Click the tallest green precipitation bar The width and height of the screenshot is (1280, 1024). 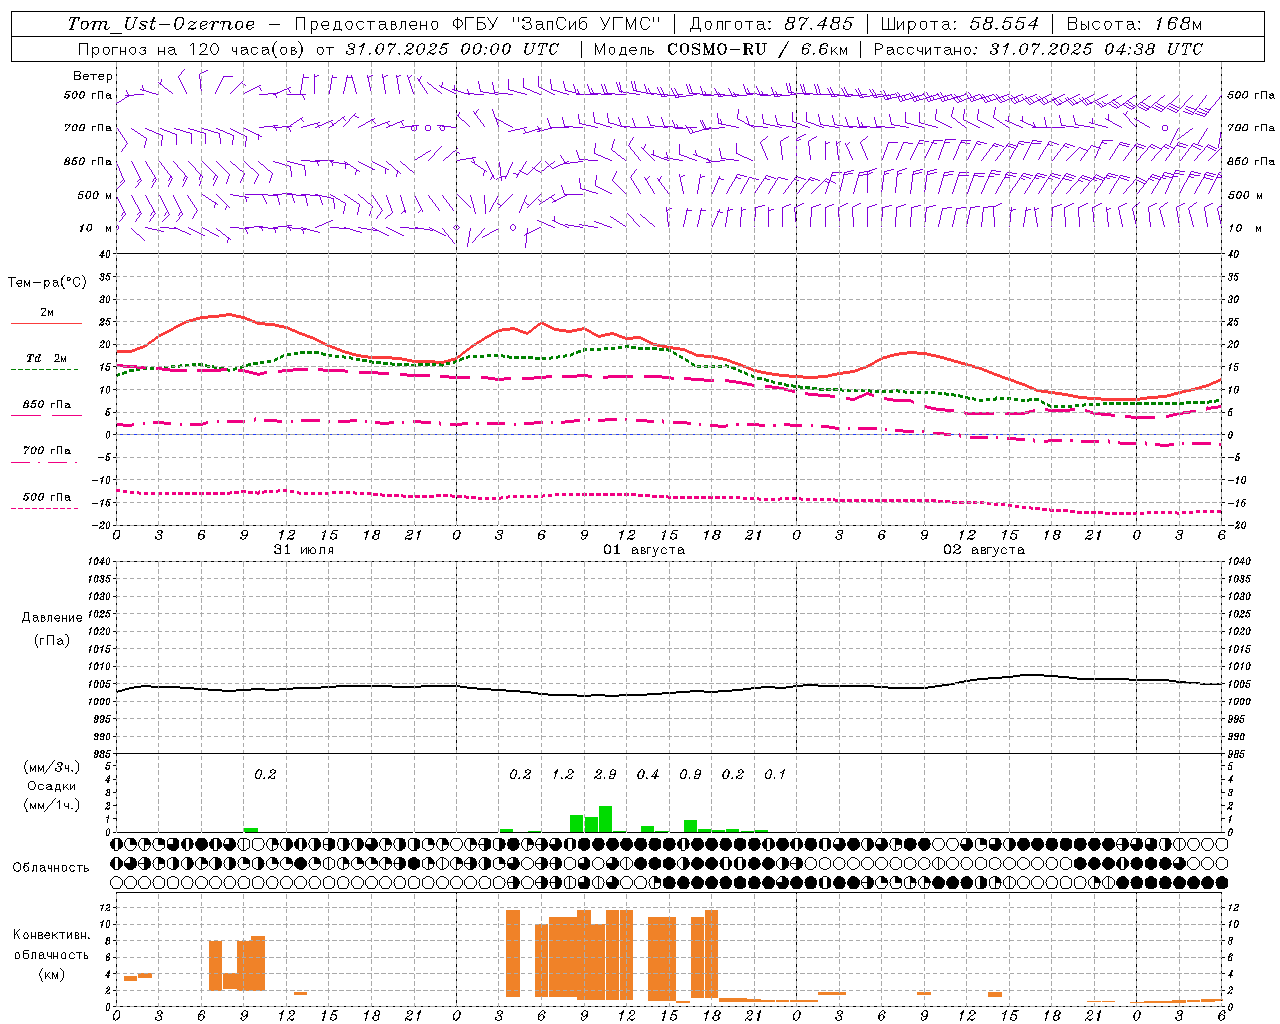pos(605,819)
